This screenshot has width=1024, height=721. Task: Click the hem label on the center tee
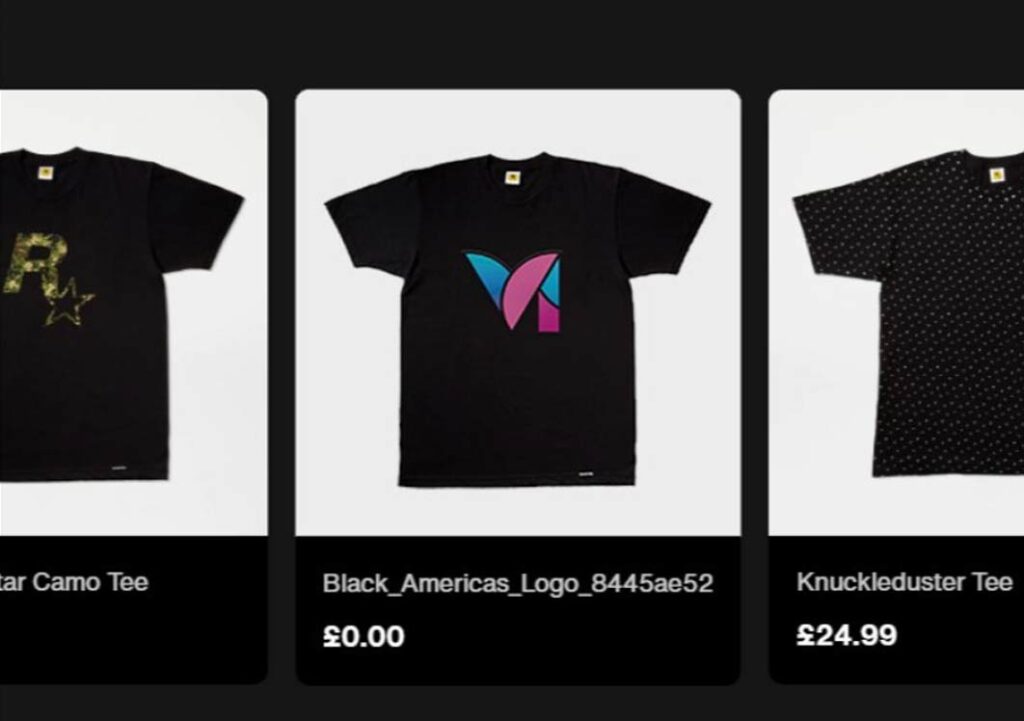[586, 474]
